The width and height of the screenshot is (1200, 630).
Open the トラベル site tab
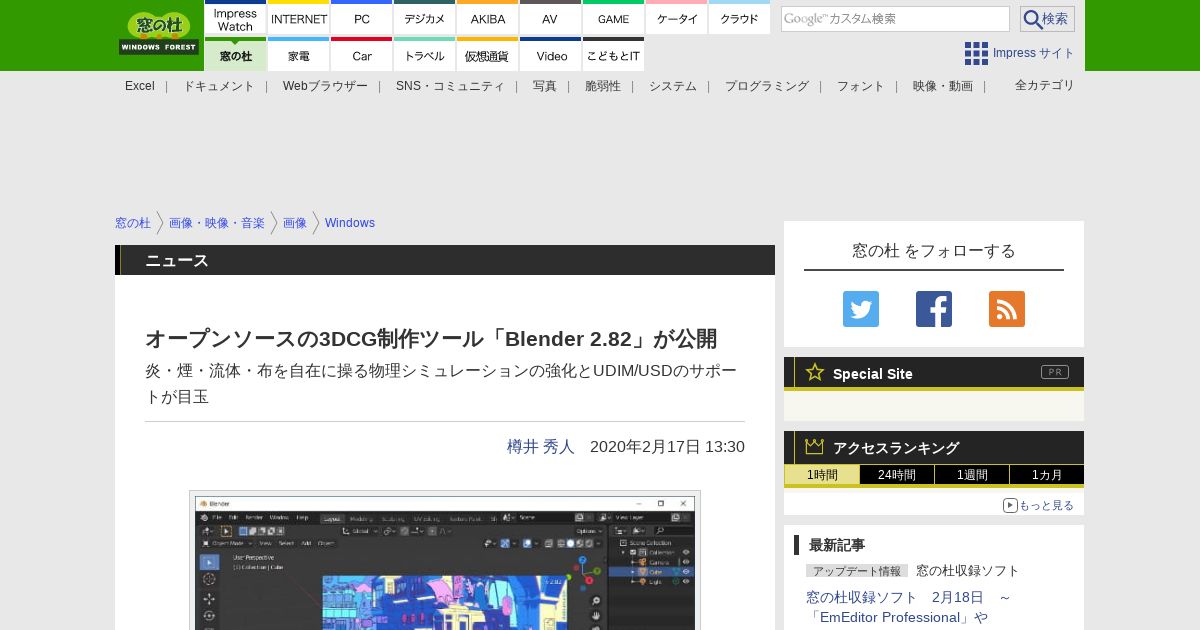pyautogui.click(x=425, y=55)
